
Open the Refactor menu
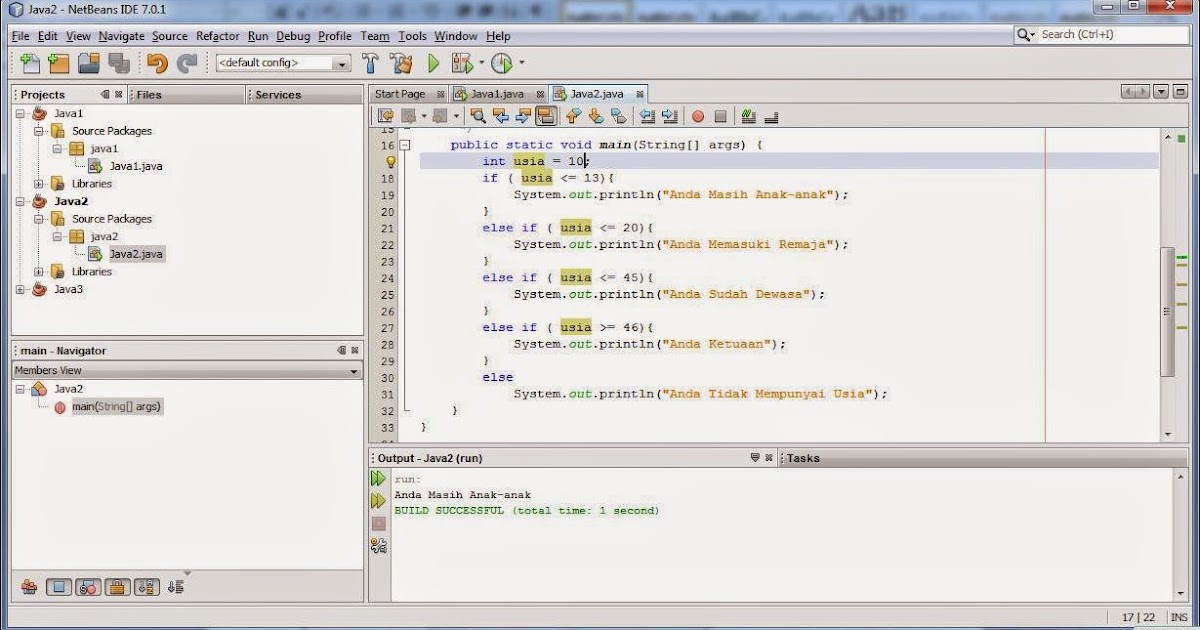pos(217,36)
